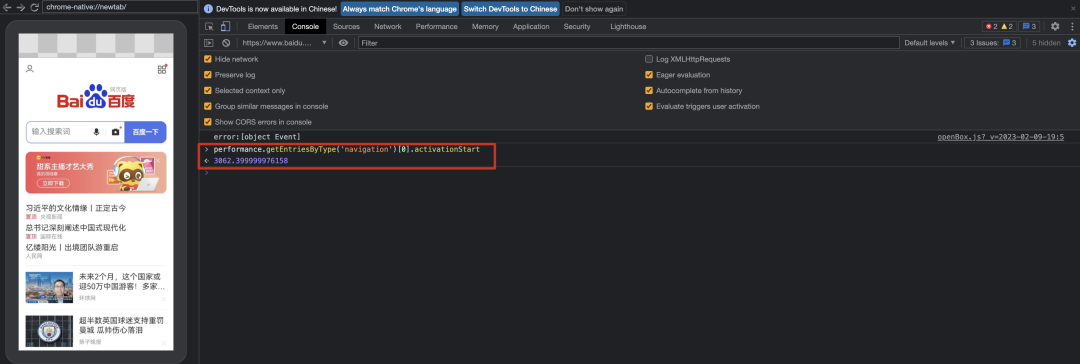This screenshot has height=364, width=1080.
Task: Toggle the device toolbar icon
Action: coord(225,26)
